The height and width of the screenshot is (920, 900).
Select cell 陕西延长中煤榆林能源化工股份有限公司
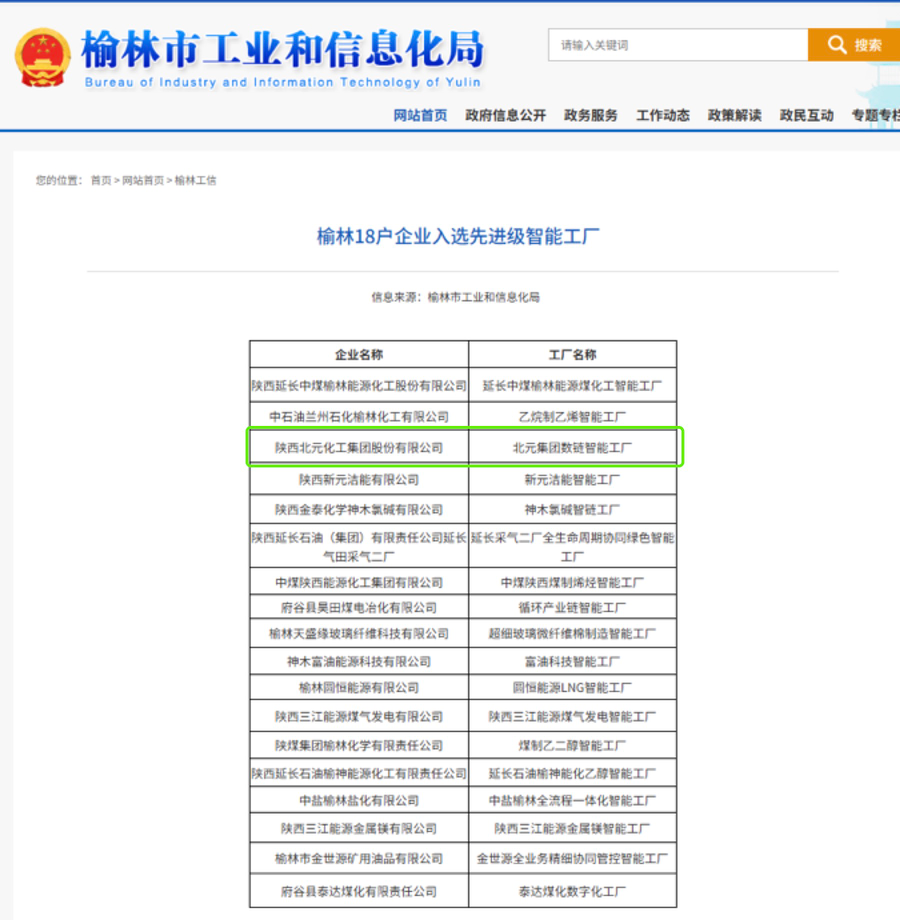[x=359, y=385]
